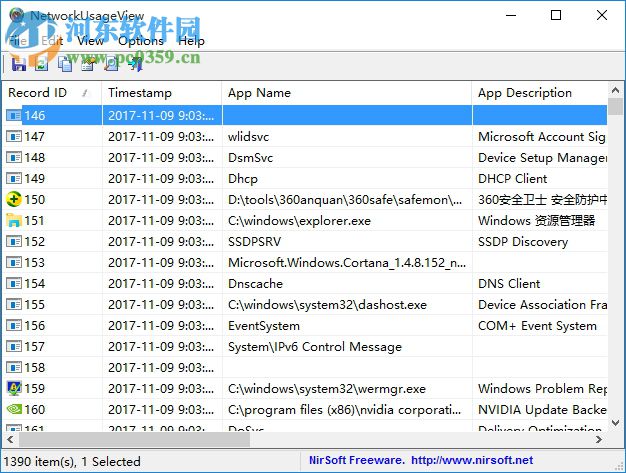Sort by the Timestamp column header
Viewport: 626px width, 473px height.
coord(162,93)
